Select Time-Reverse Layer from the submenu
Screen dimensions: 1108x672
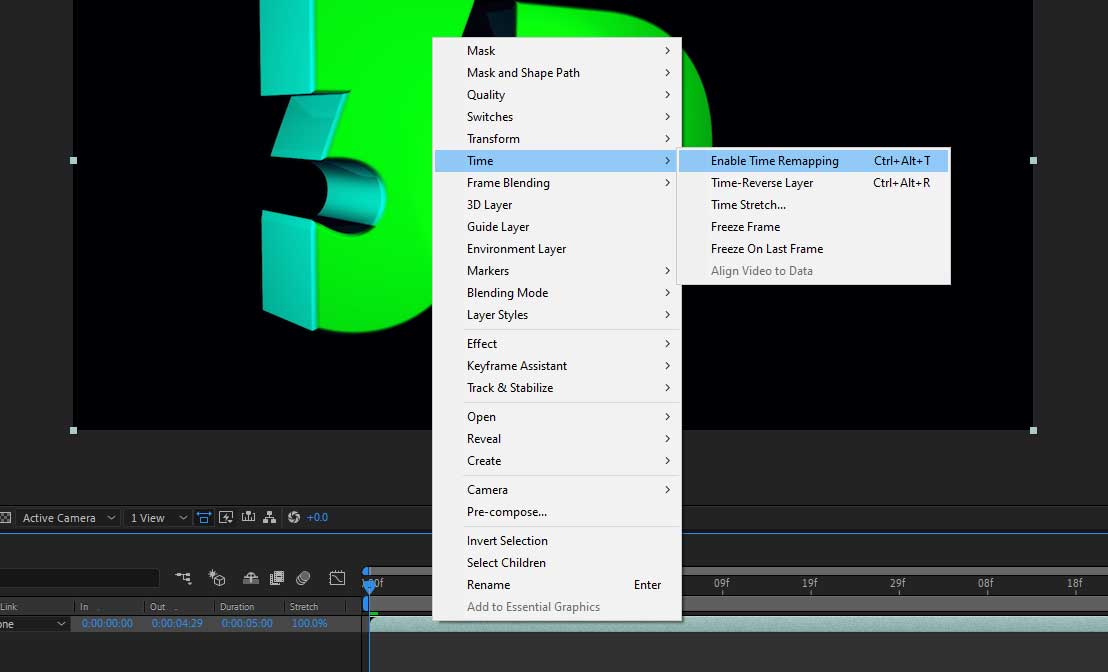pyautogui.click(x=764, y=182)
